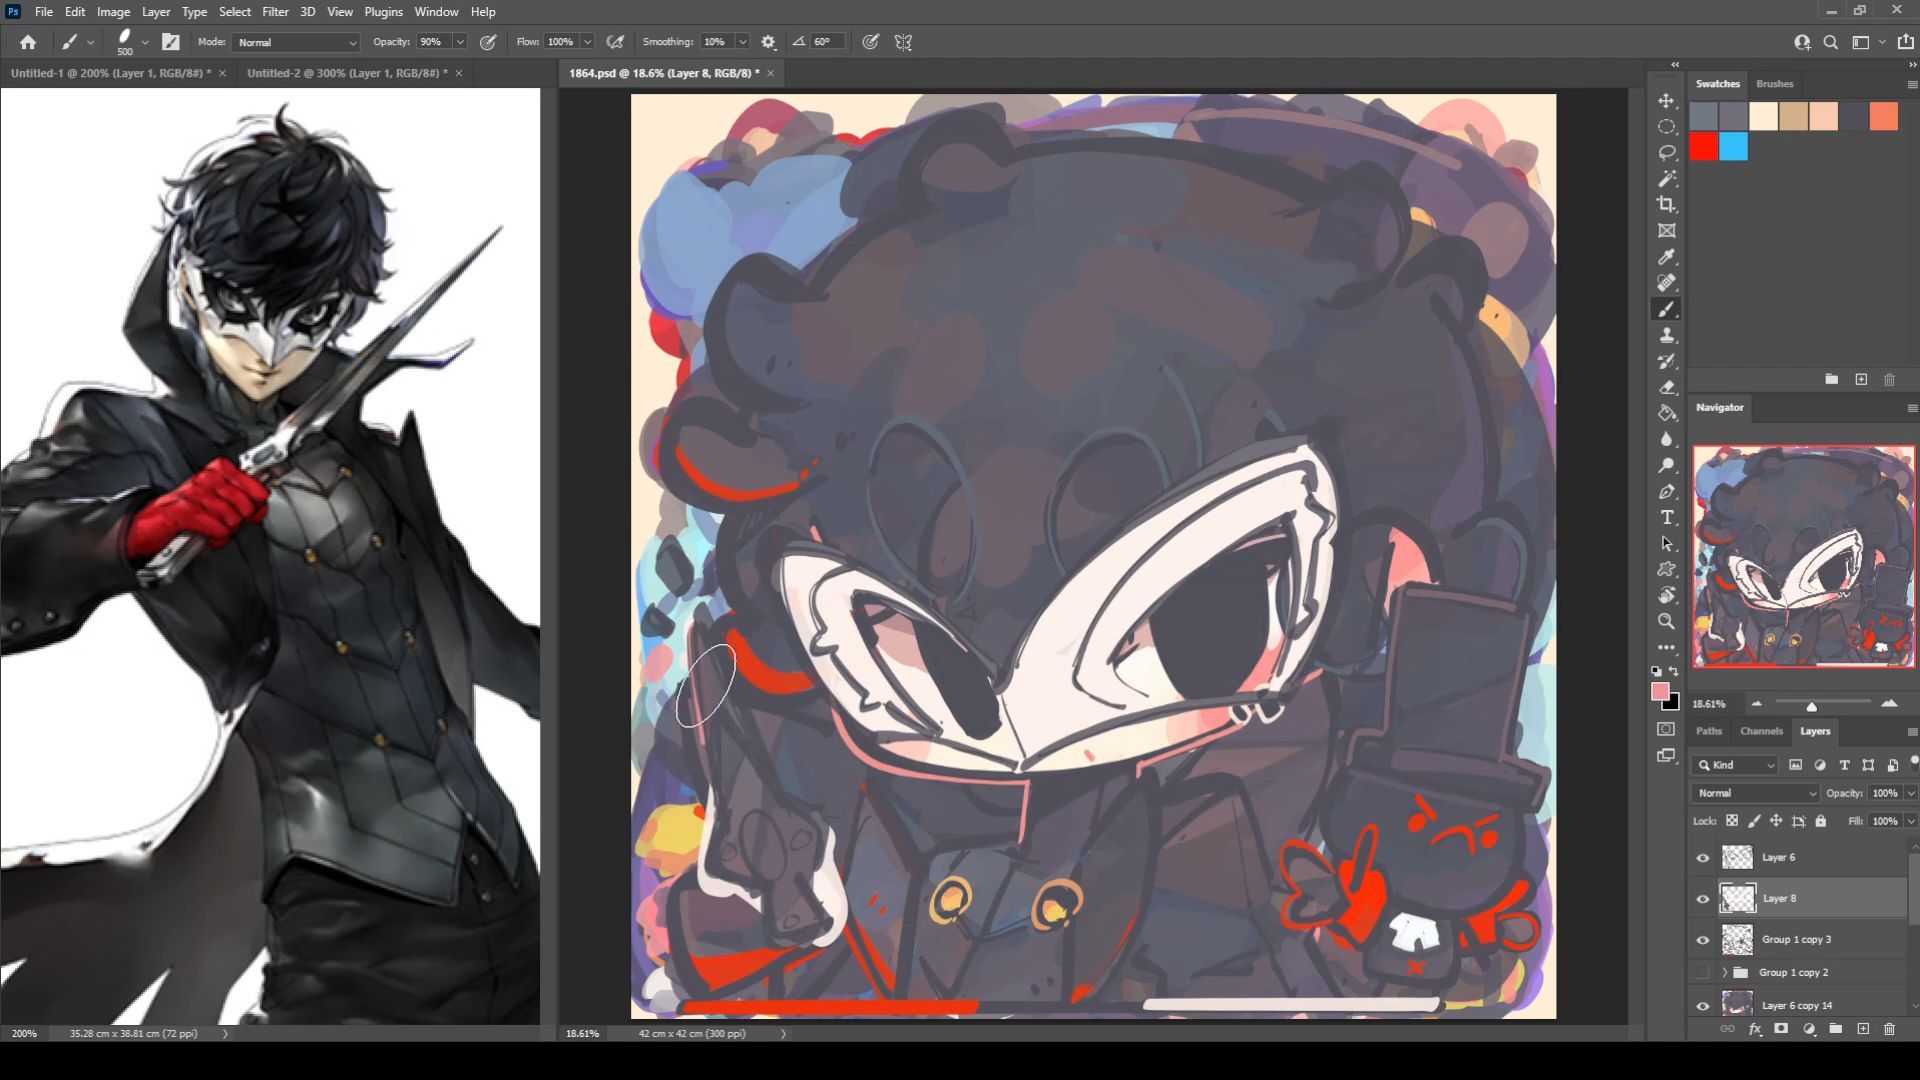Open Smoothing dropdown arrow
Viewport: 1920px width, 1080px height.
[743, 42]
